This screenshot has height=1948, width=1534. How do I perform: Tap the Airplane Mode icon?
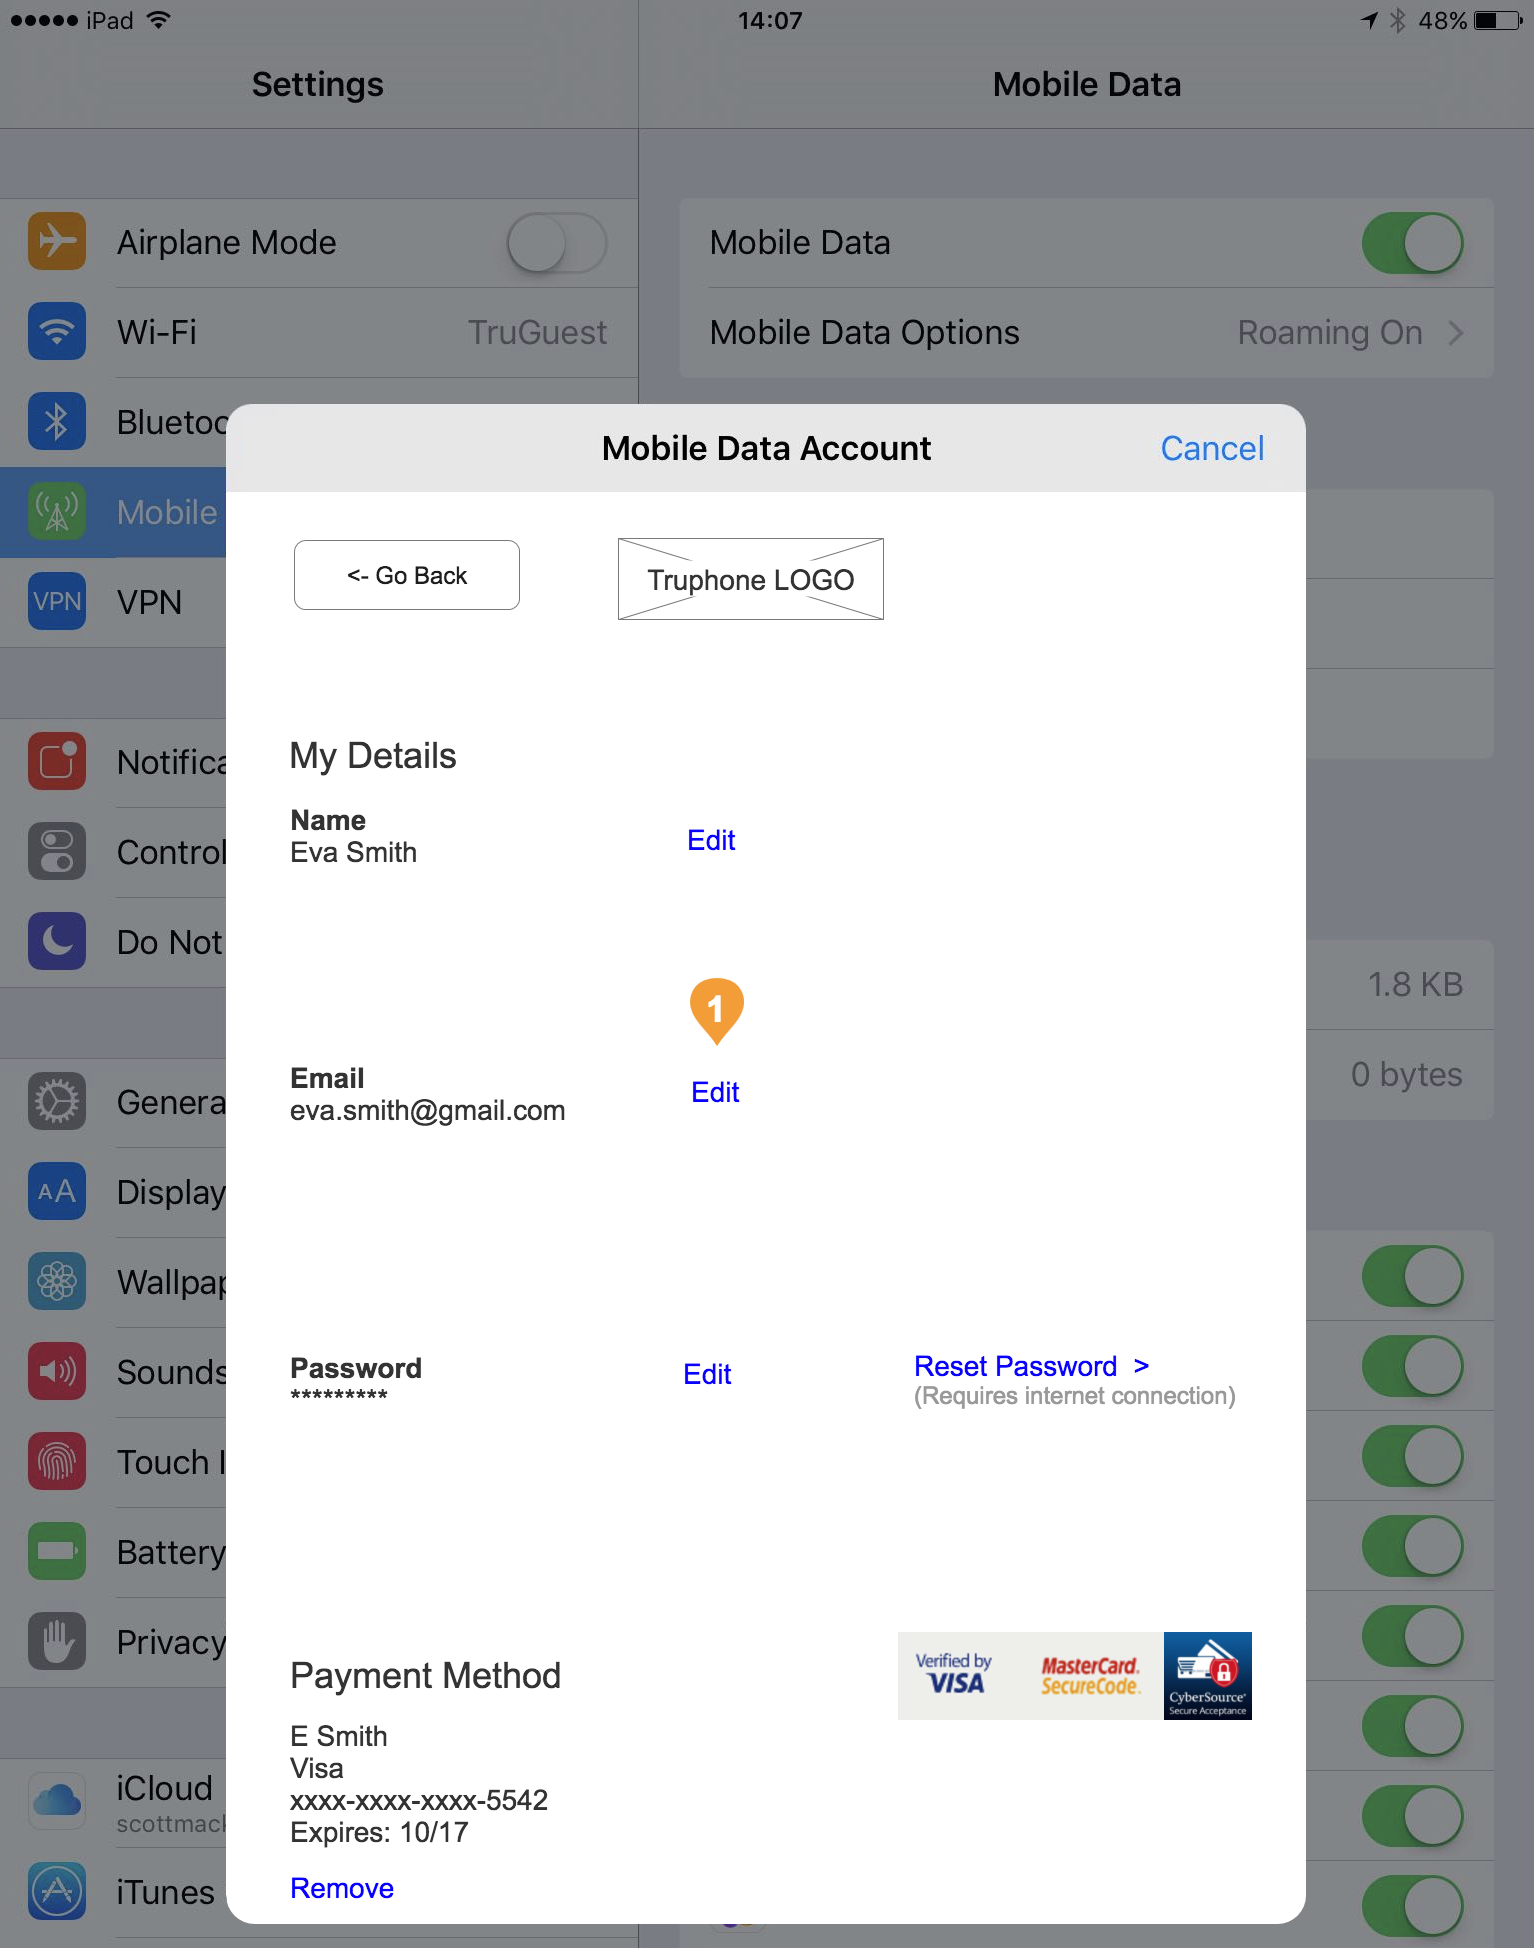(57, 242)
